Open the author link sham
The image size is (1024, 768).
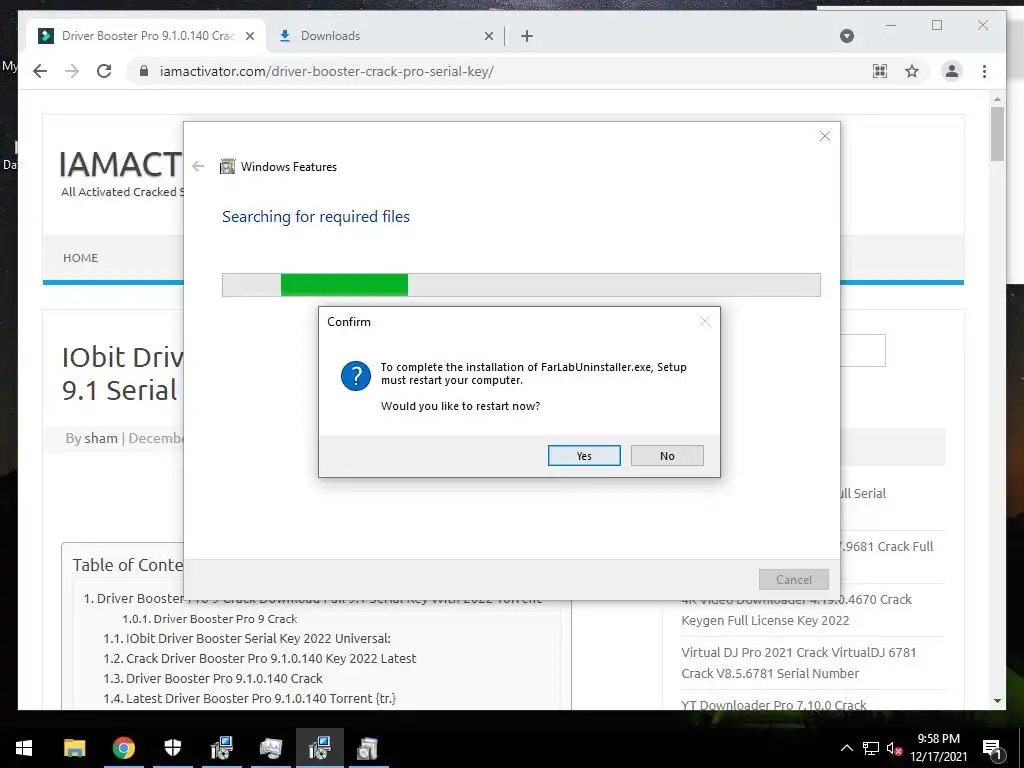[101, 438]
